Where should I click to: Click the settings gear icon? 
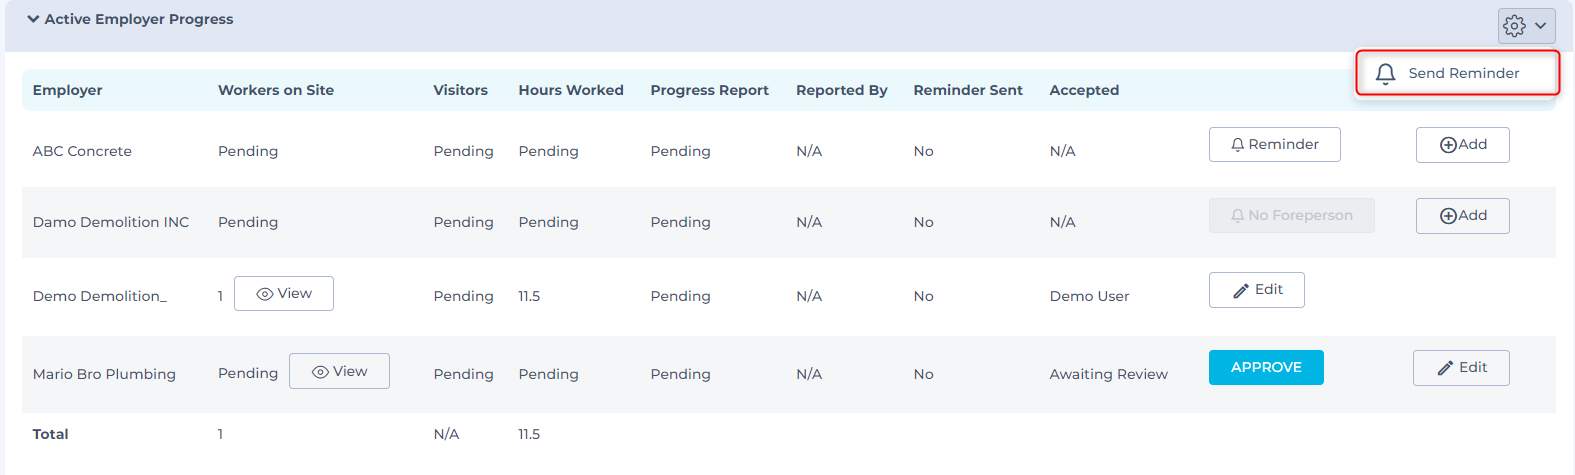pyautogui.click(x=1514, y=26)
